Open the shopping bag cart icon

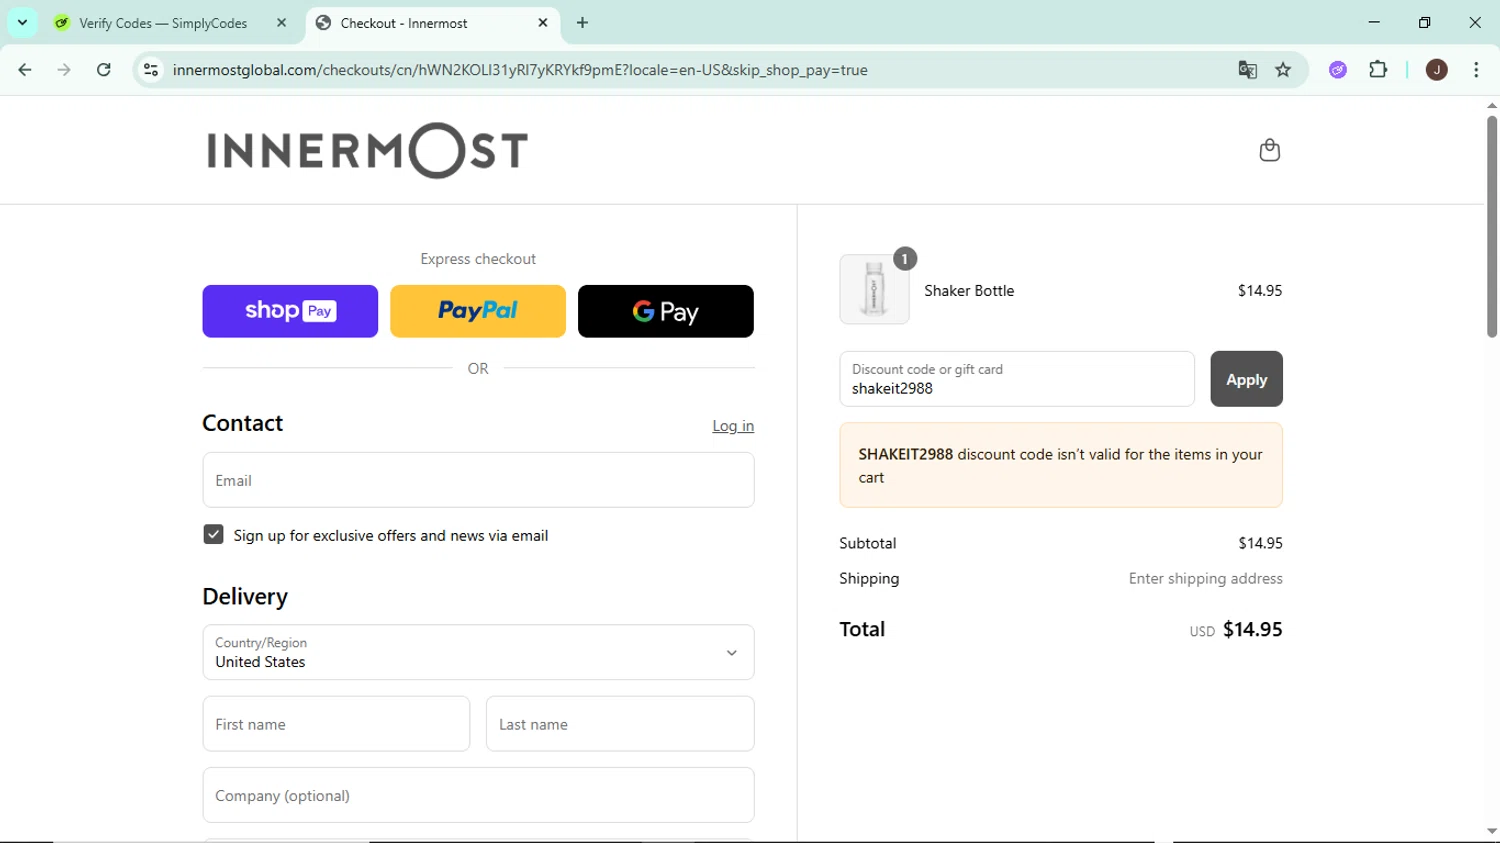[x=1269, y=150]
